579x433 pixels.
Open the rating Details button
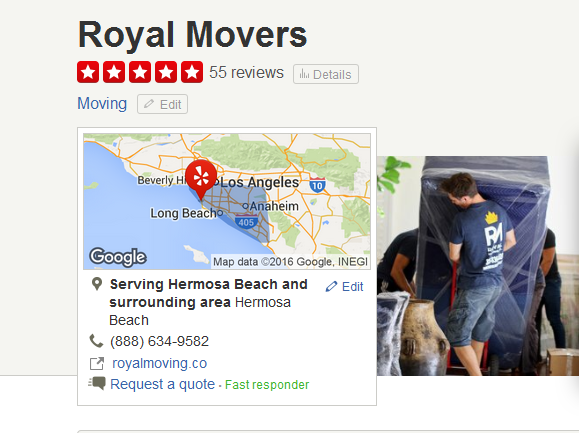pyautogui.click(x=326, y=74)
